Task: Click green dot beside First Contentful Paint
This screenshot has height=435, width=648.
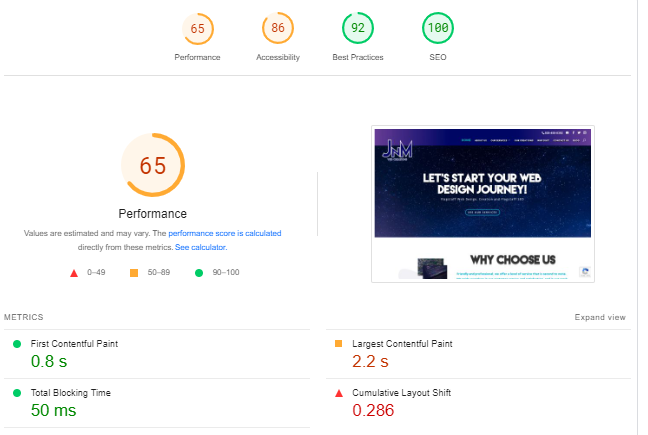Action: [17, 344]
